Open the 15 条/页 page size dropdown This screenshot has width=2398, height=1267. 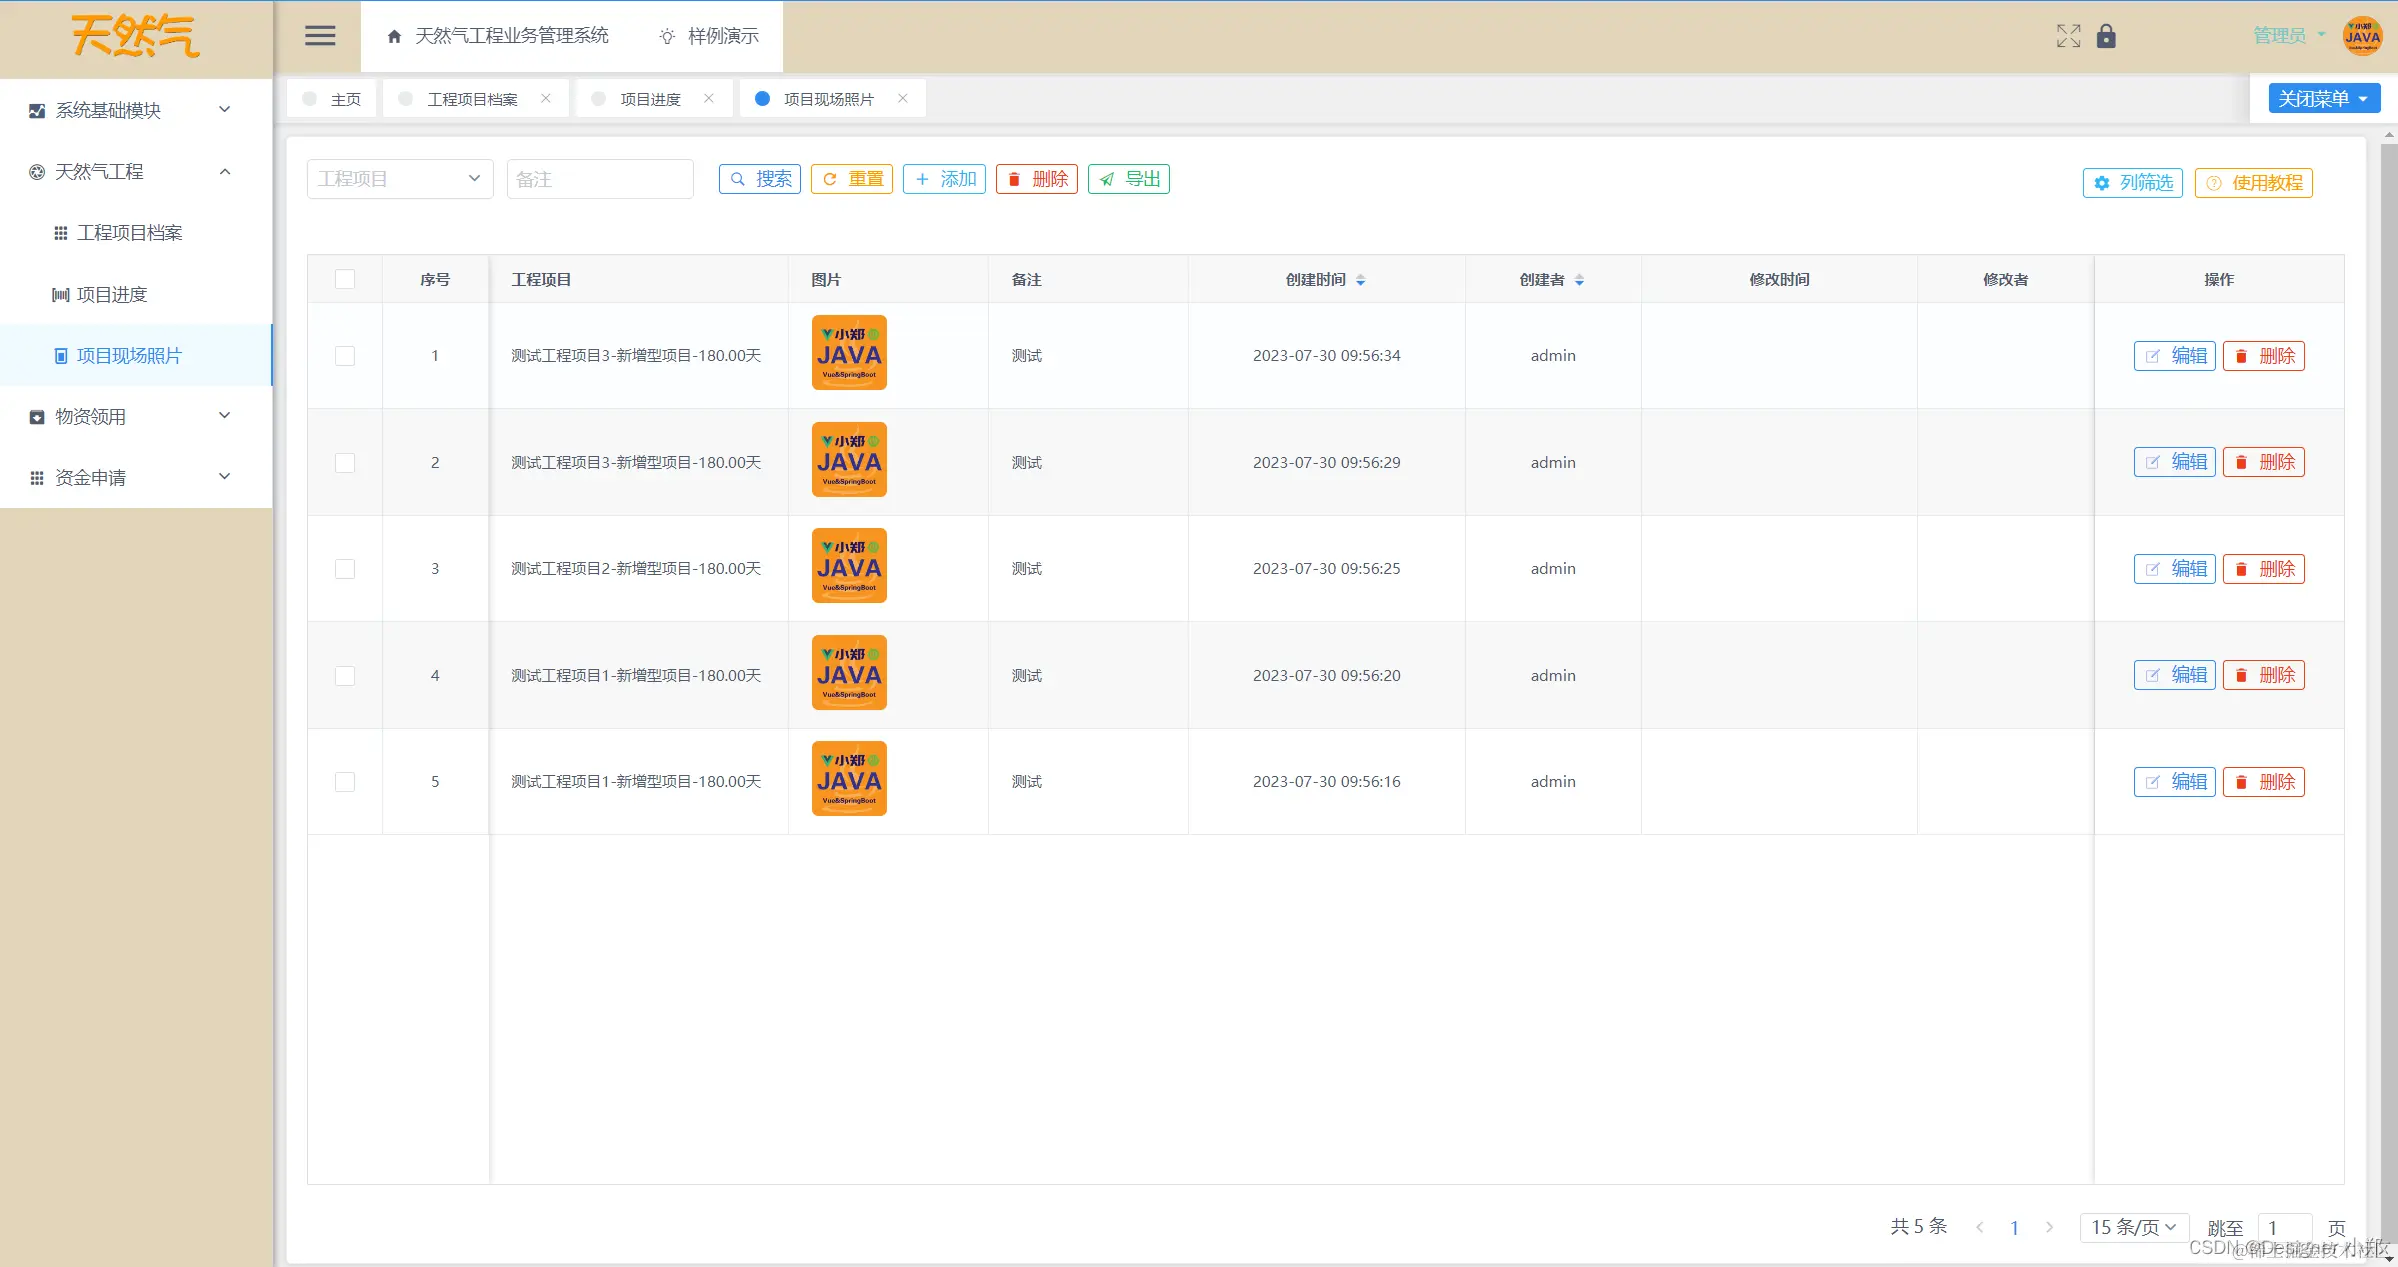point(2133,1227)
